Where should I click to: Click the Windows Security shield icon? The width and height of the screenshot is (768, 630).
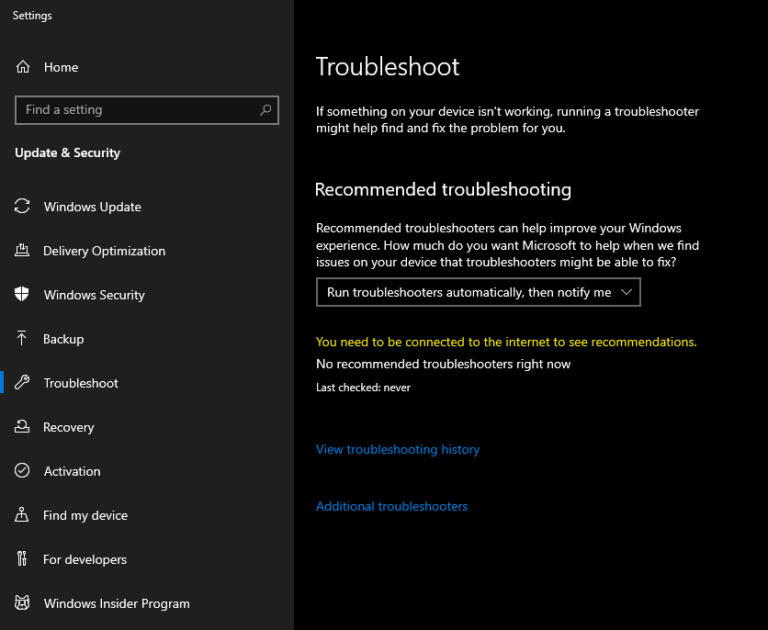coord(22,295)
